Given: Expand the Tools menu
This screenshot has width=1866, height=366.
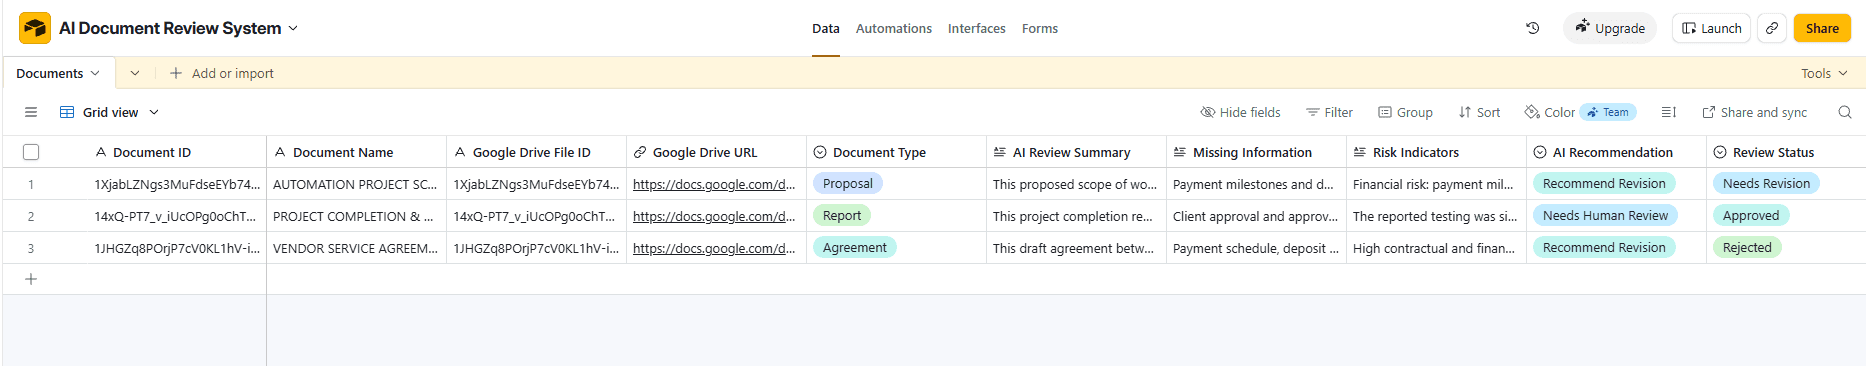Looking at the screenshot, I should point(1824,73).
